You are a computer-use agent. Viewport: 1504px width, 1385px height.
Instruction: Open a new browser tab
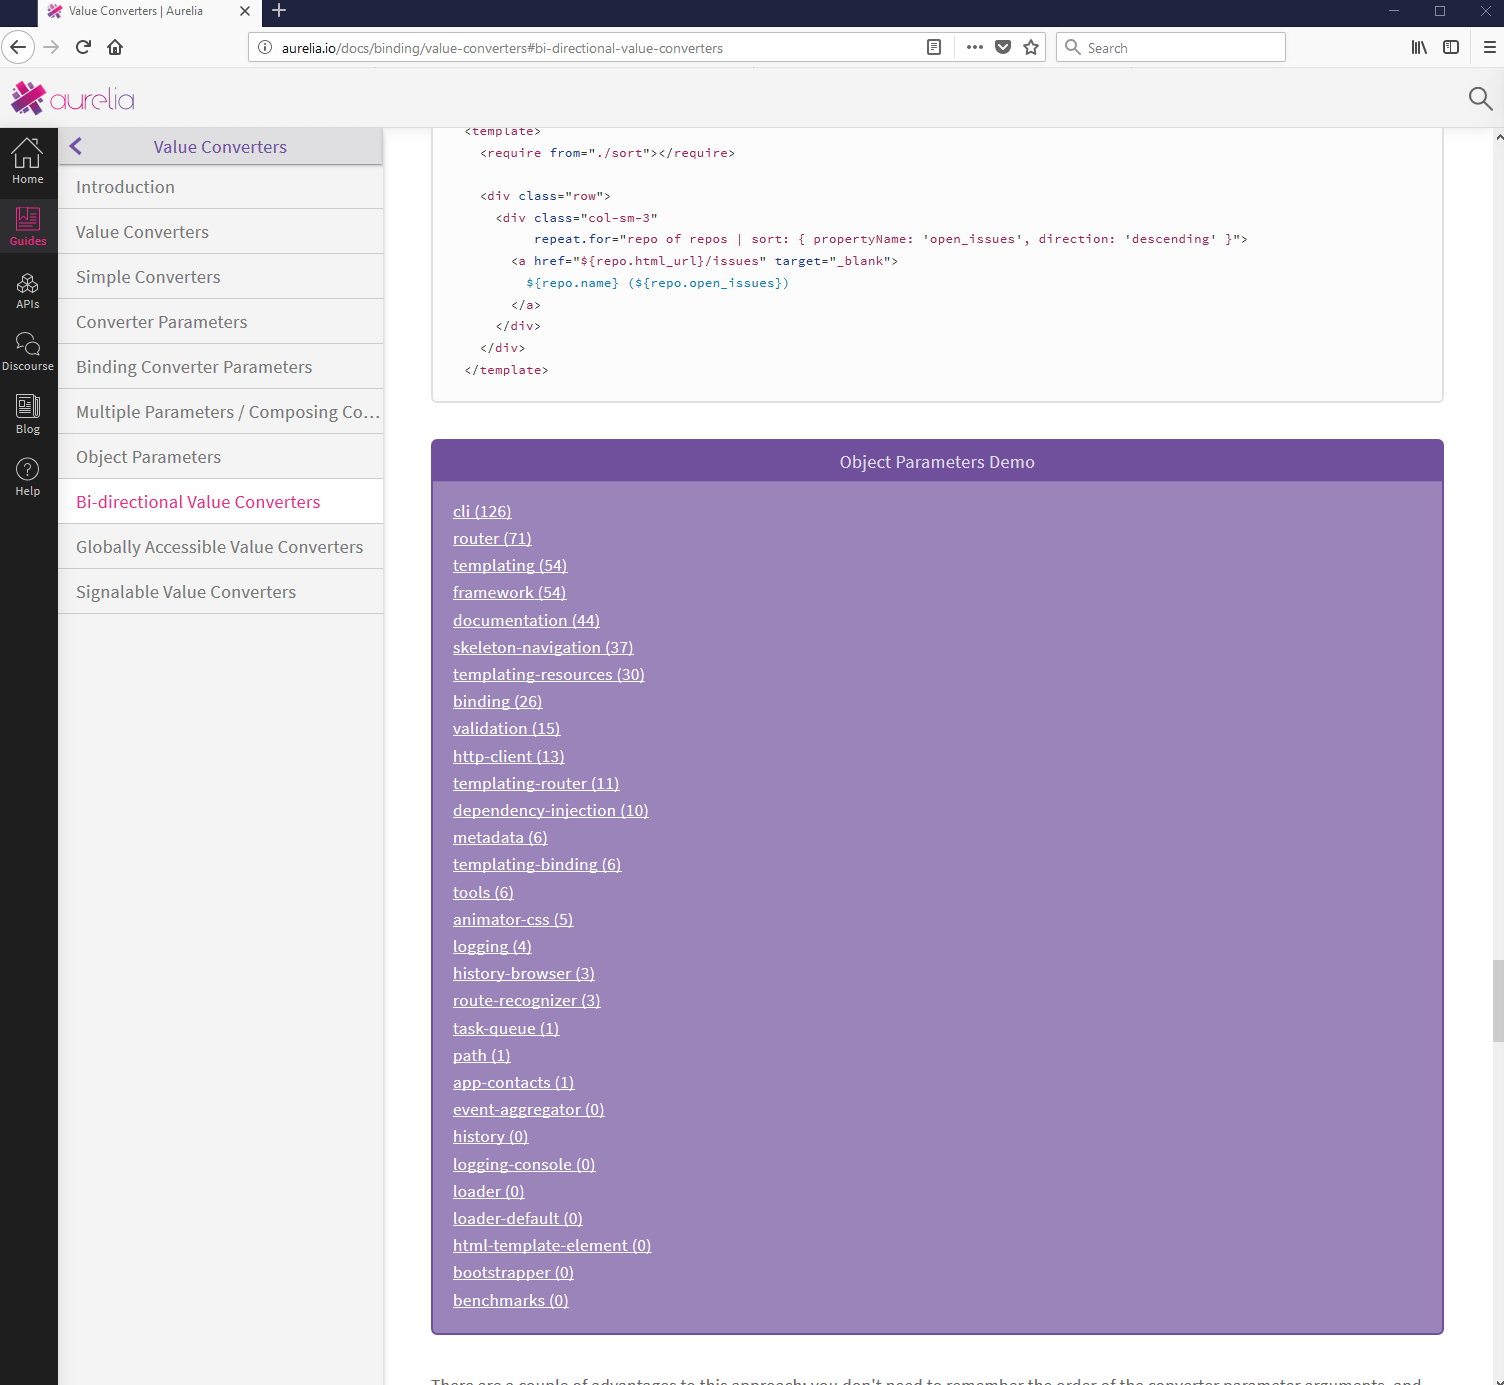pos(279,11)
